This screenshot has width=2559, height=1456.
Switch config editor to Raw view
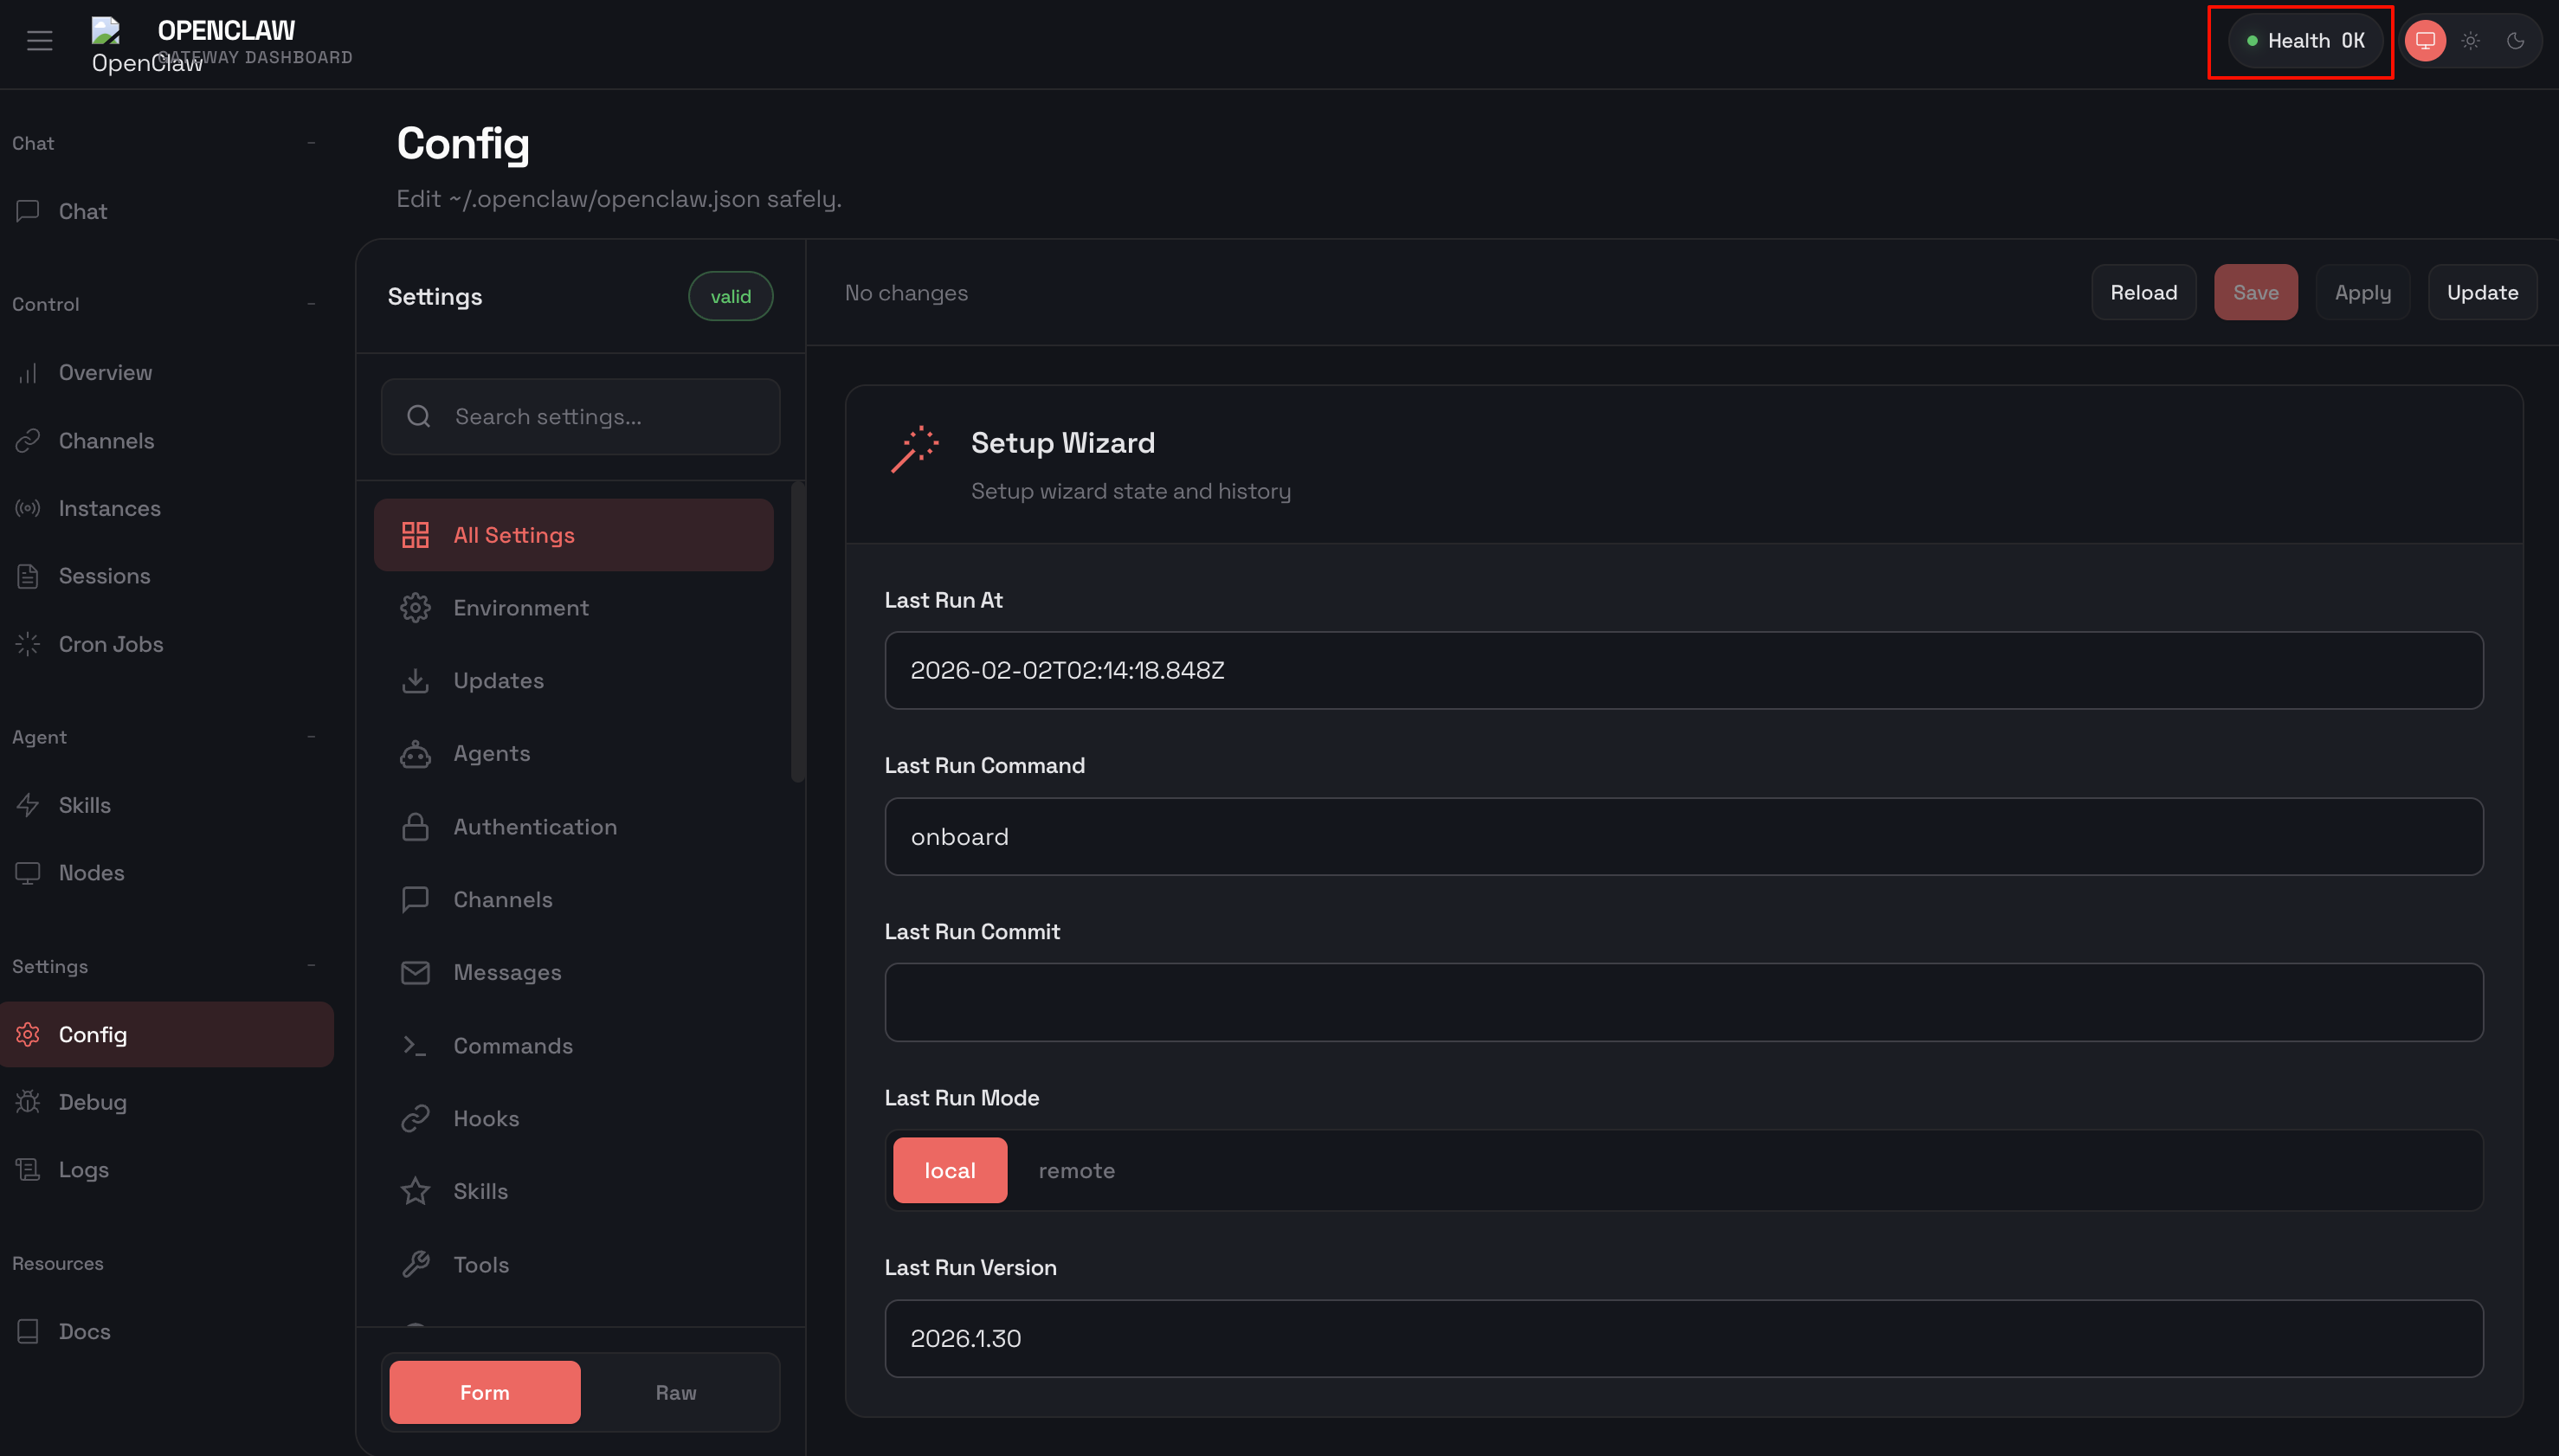(676, 1392)
